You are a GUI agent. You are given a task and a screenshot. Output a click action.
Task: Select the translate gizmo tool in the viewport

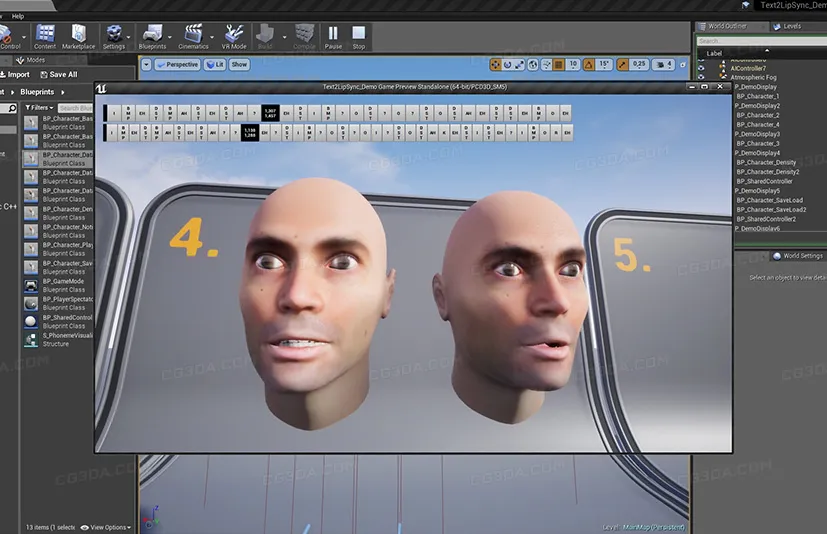495,65
